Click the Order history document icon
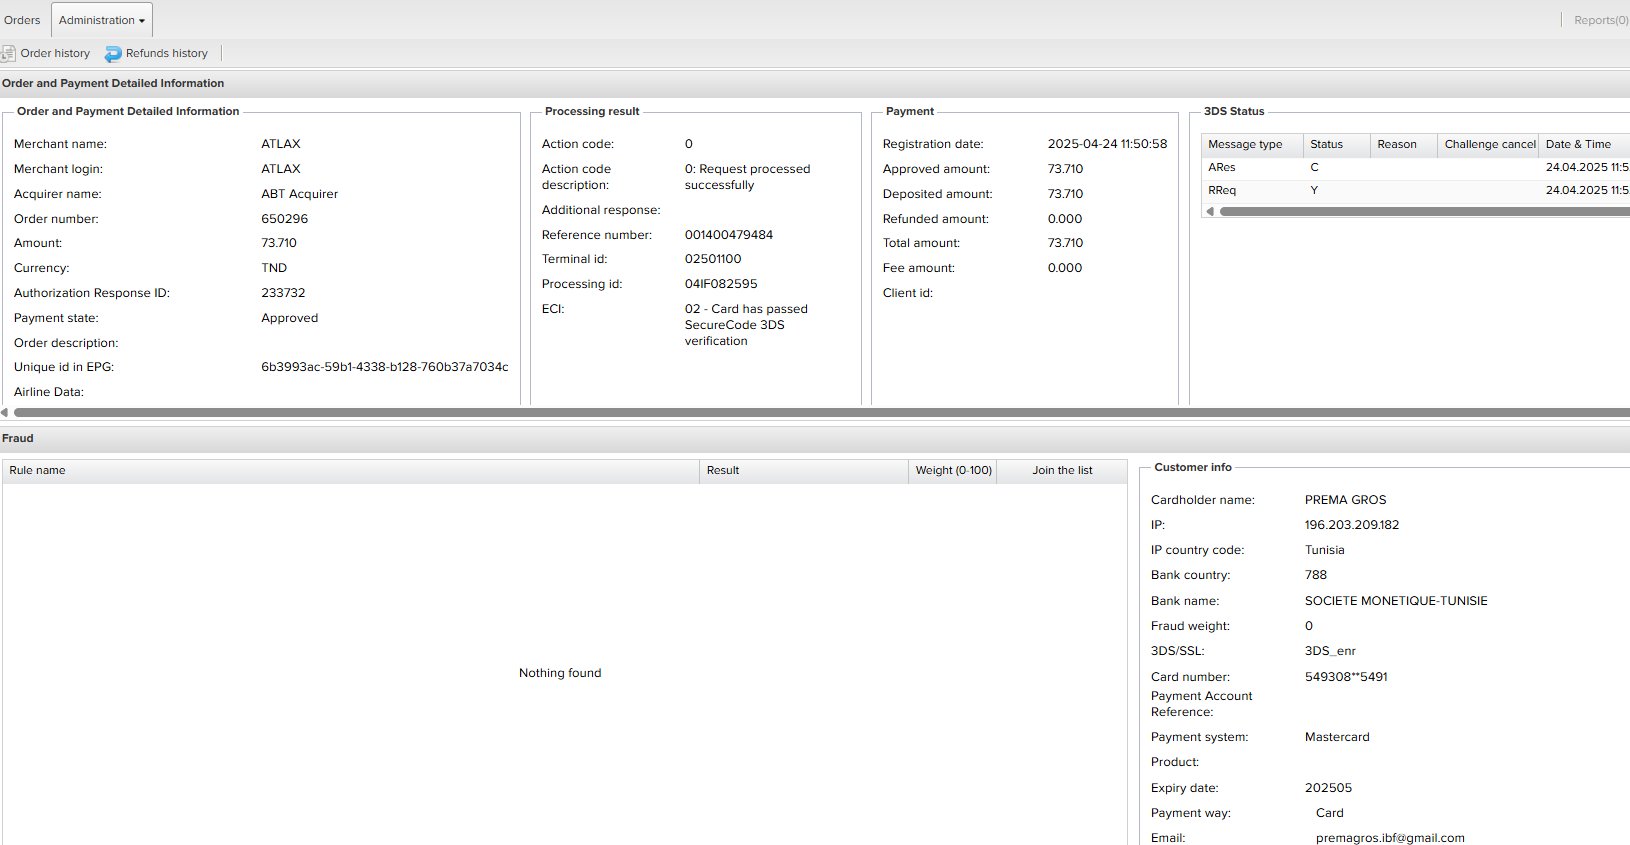The image size is (1630, 845). tap(8, 54)
